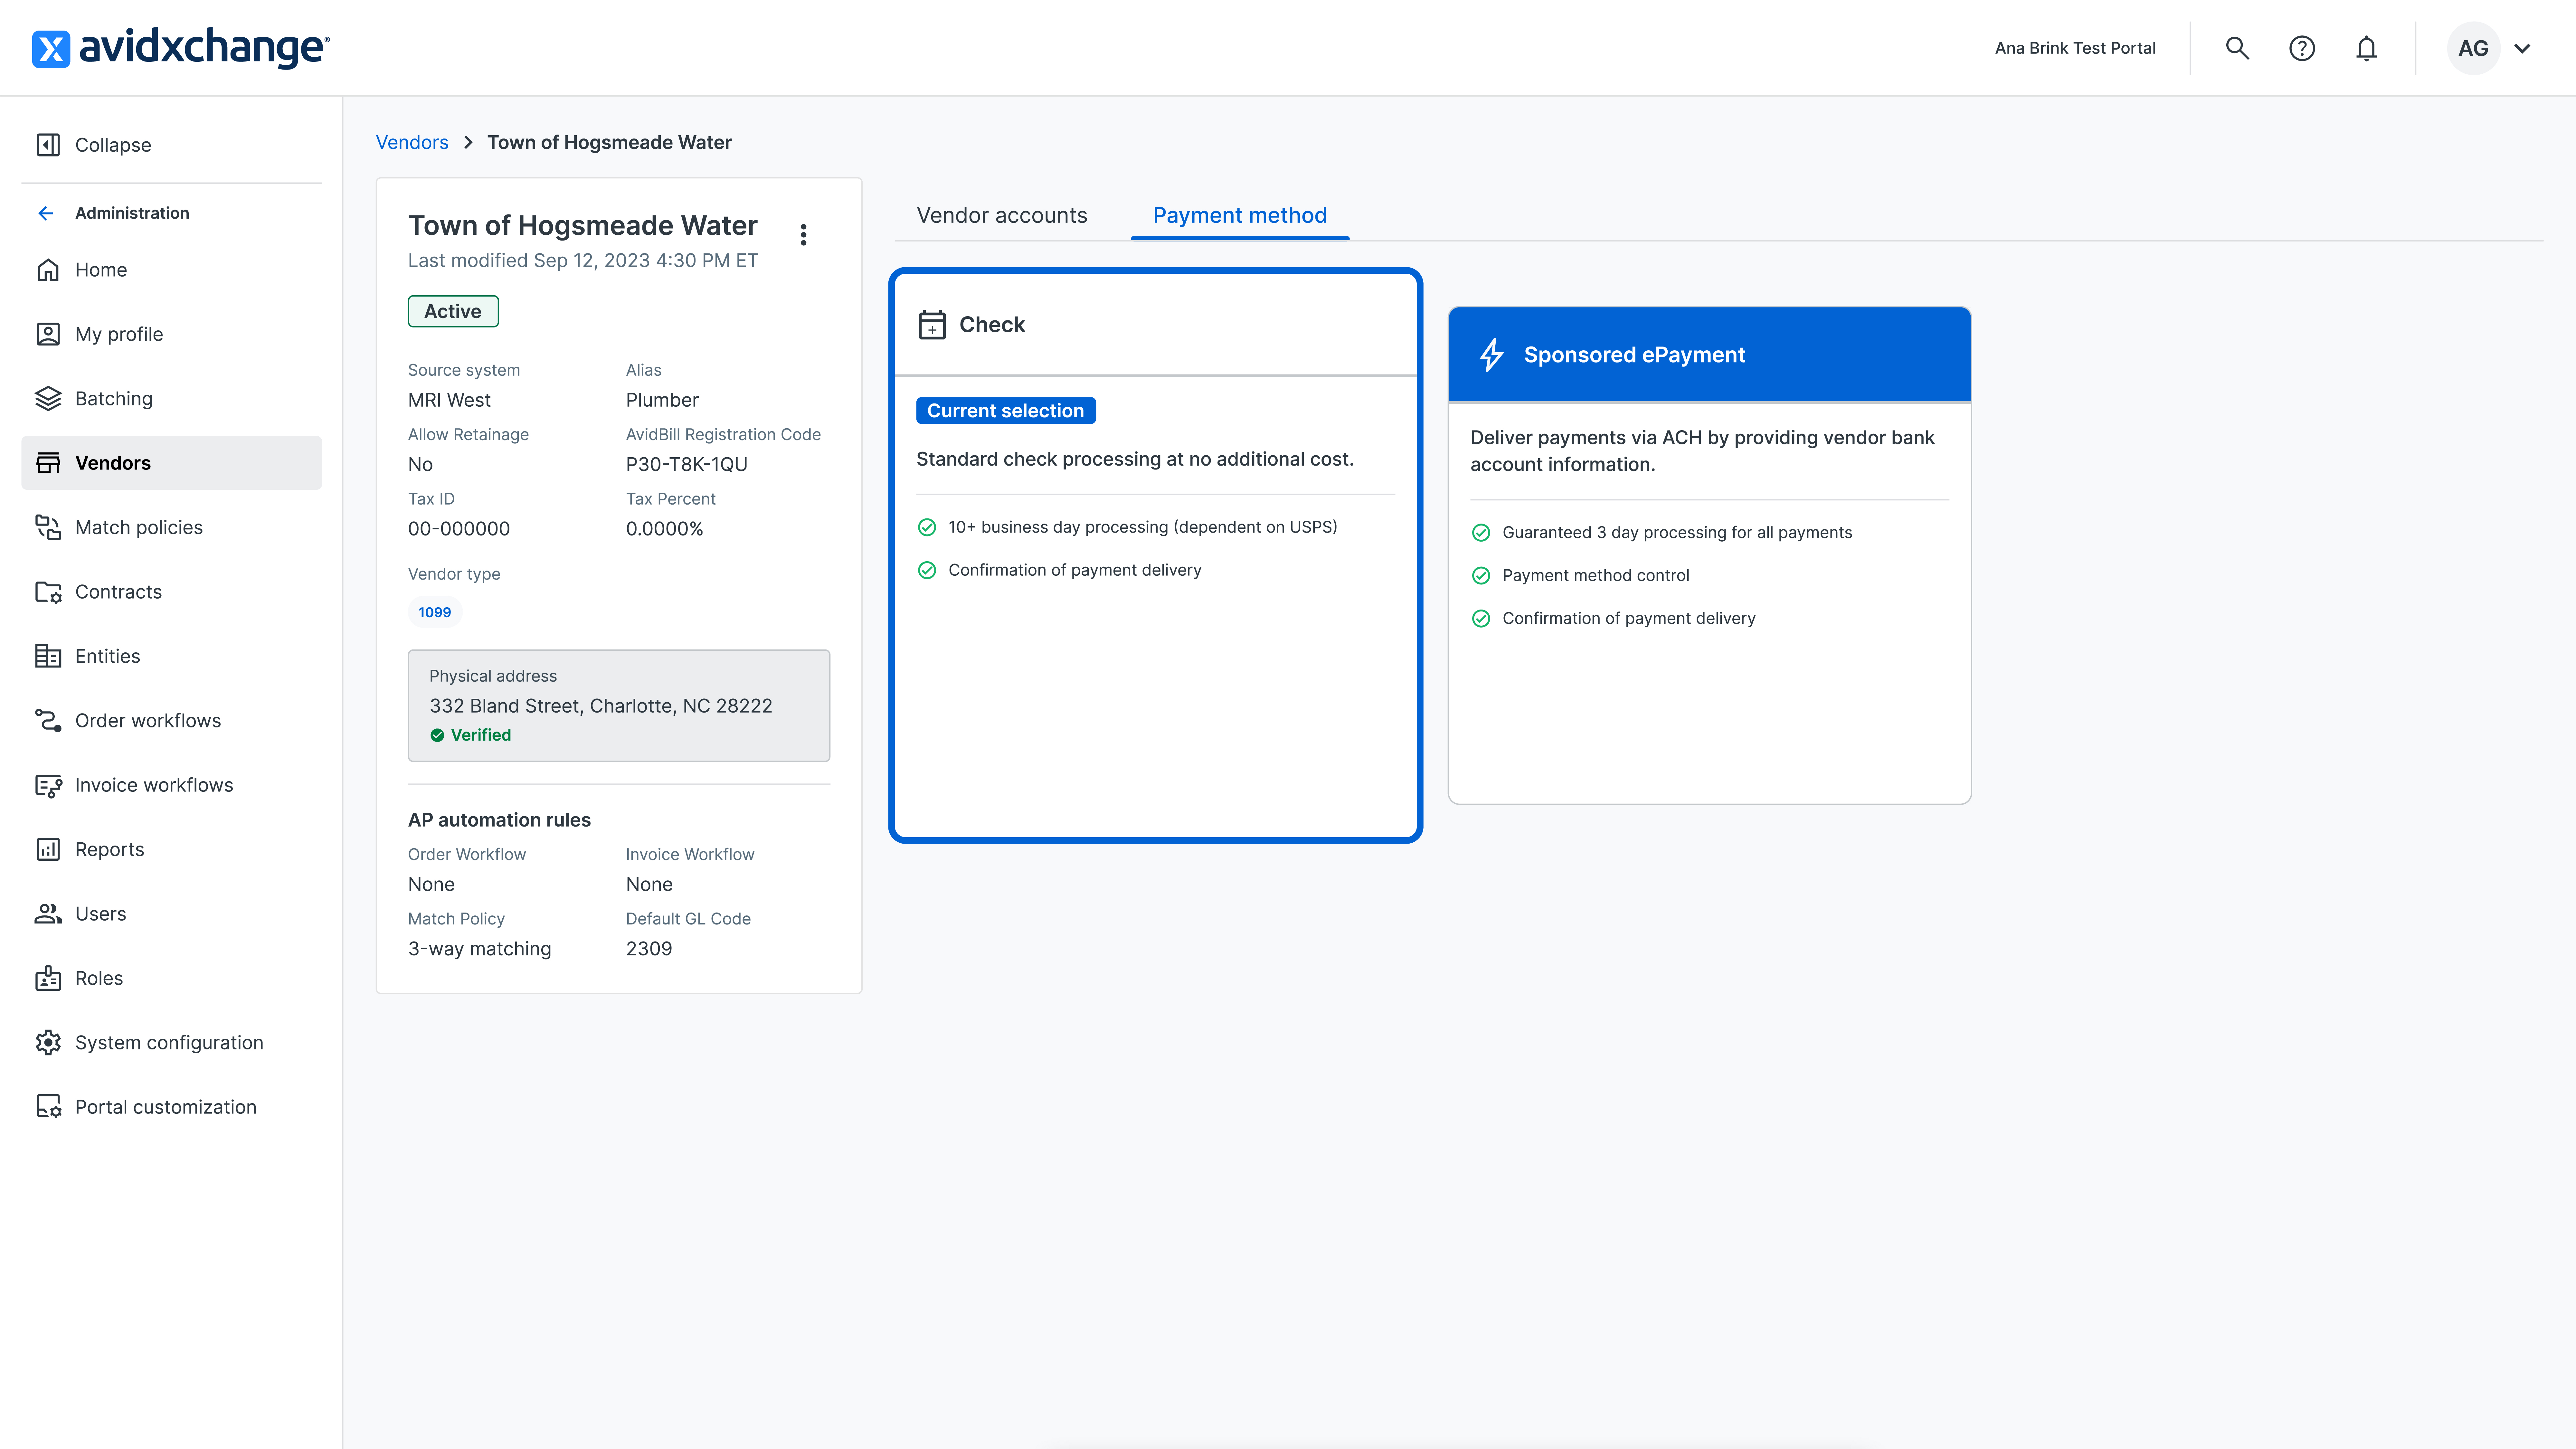This screenshot has width=2576, height=1449.
Task: Click the Order workflows icon
Action: pos(48,721)
